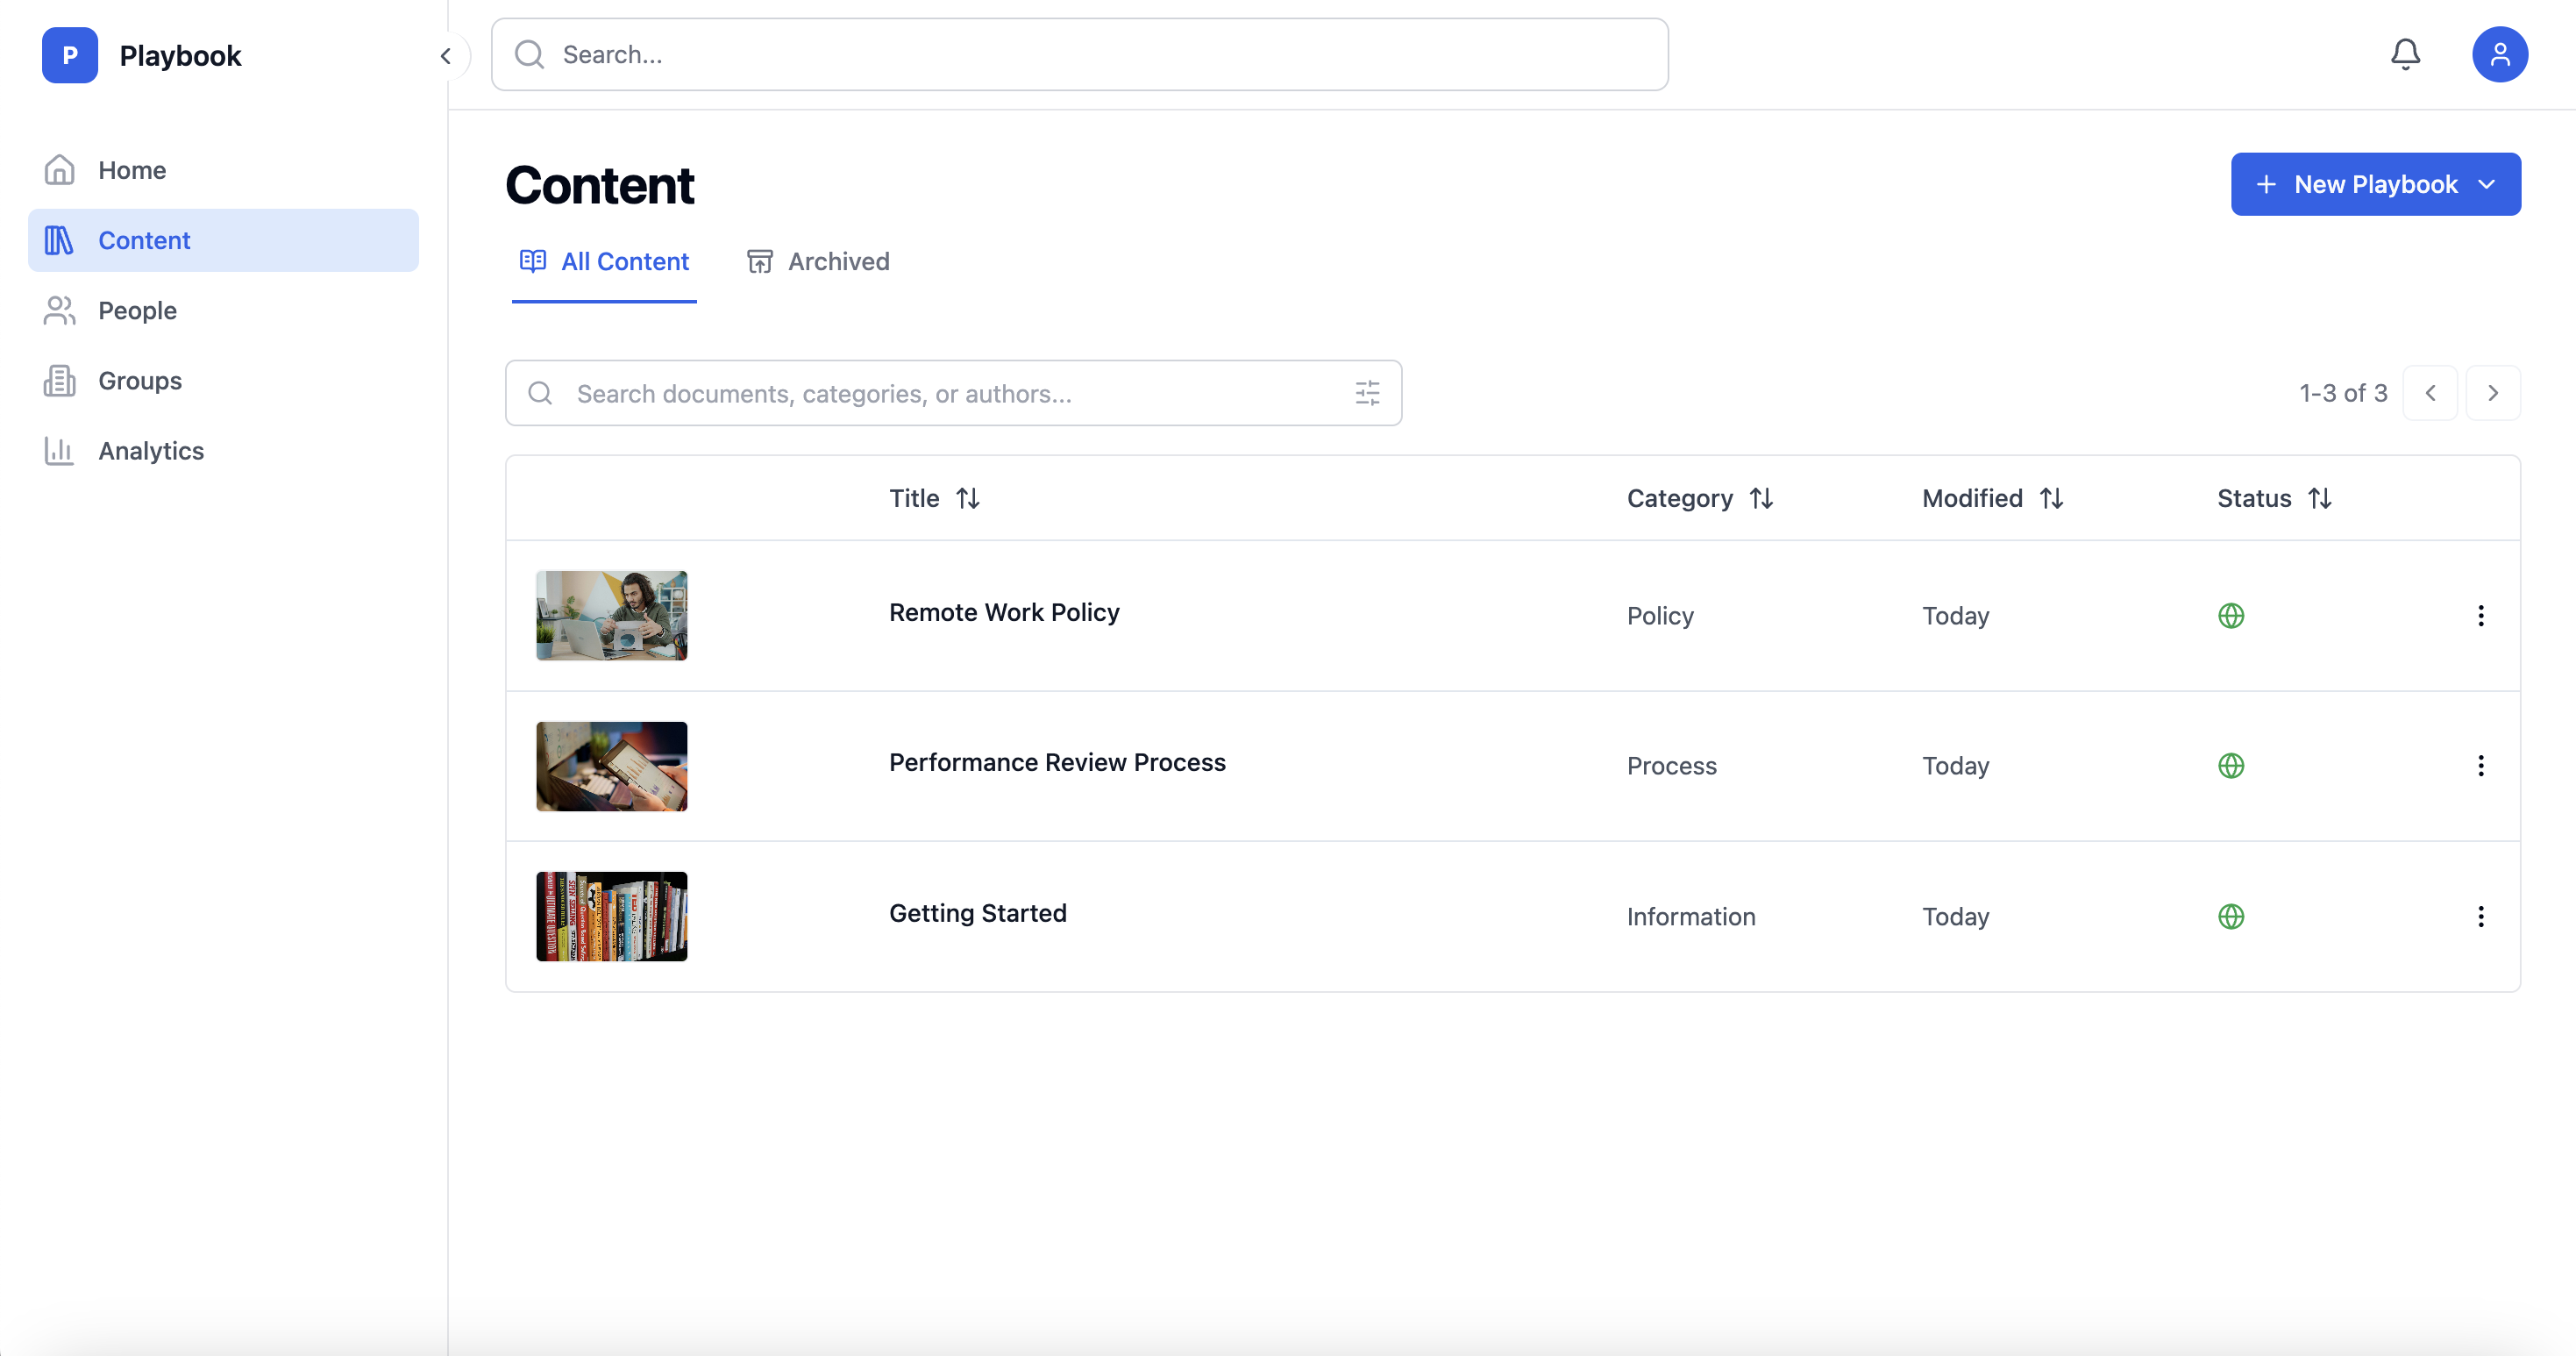Open the filter options in document search
The width and height of the screenshot is (2576, 1356).
coord(1367,393)
